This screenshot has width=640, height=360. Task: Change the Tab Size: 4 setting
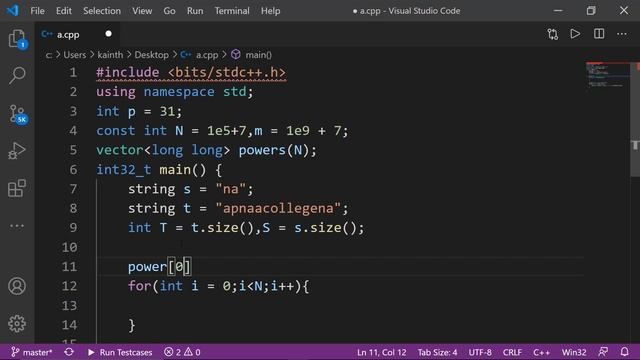pos(437,352)
